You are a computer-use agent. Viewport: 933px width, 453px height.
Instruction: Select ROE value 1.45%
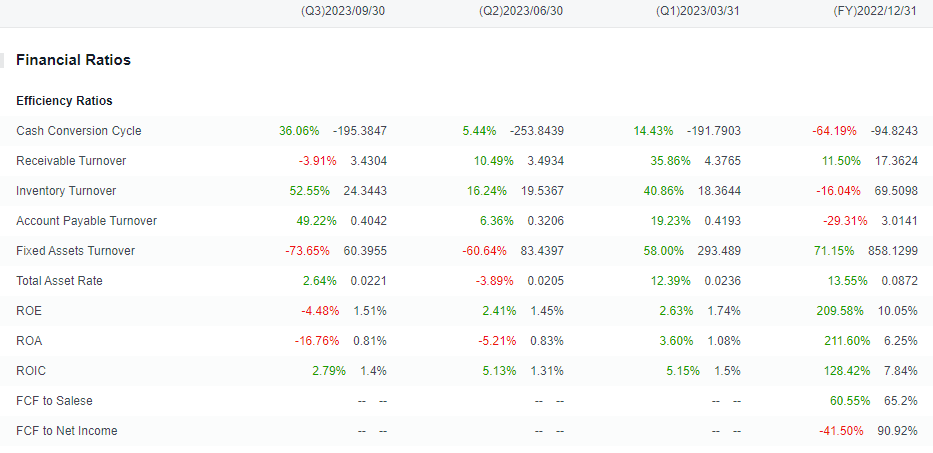tap(546, 311)
